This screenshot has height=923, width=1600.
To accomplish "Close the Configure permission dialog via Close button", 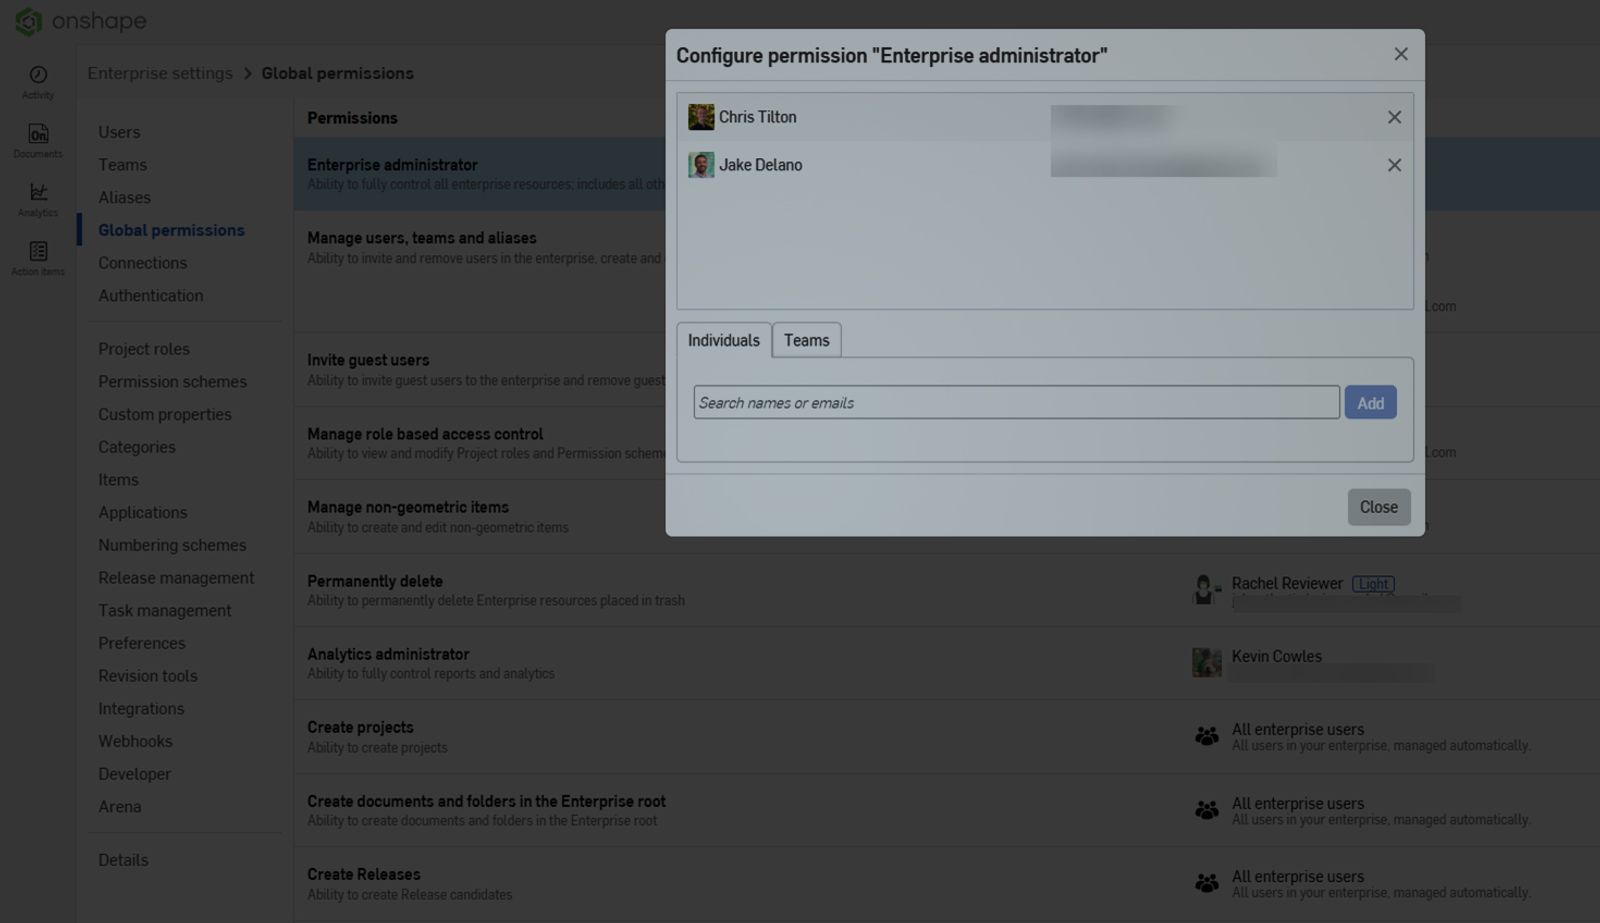I will coord(1378,506).
